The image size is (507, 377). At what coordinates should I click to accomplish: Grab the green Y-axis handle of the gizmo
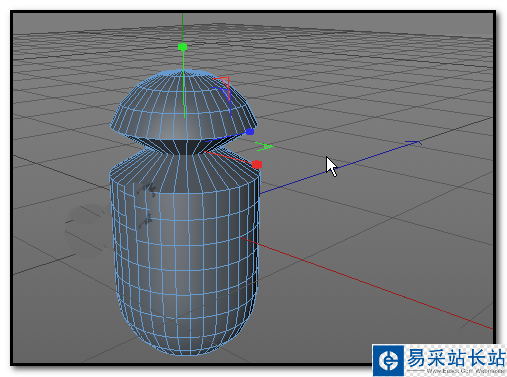click(182, 47)
